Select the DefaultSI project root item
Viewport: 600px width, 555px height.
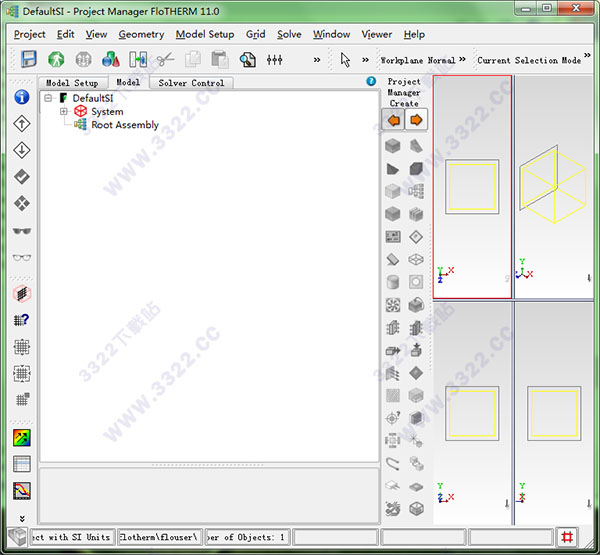tap(93, 98)
